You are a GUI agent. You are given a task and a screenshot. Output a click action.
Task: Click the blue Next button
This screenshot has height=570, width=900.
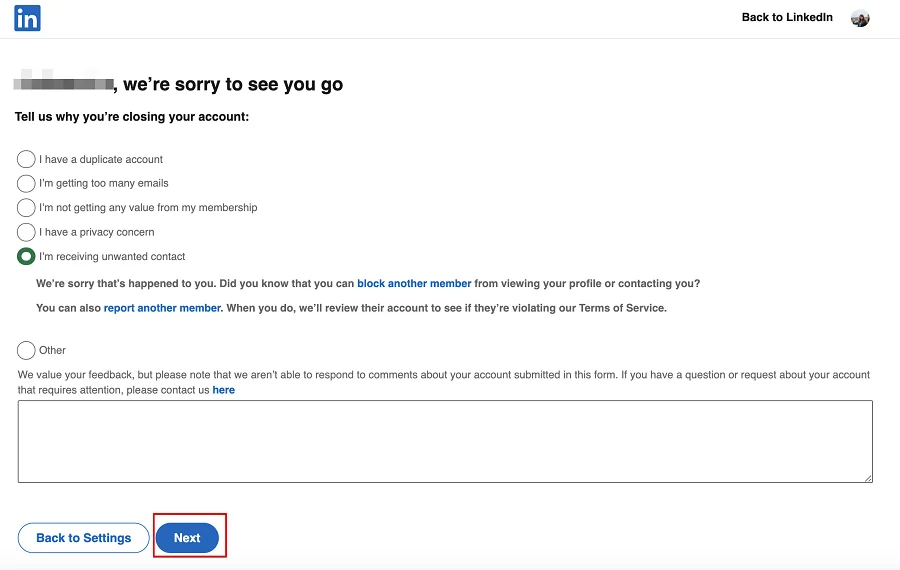(x=187, y=538)
